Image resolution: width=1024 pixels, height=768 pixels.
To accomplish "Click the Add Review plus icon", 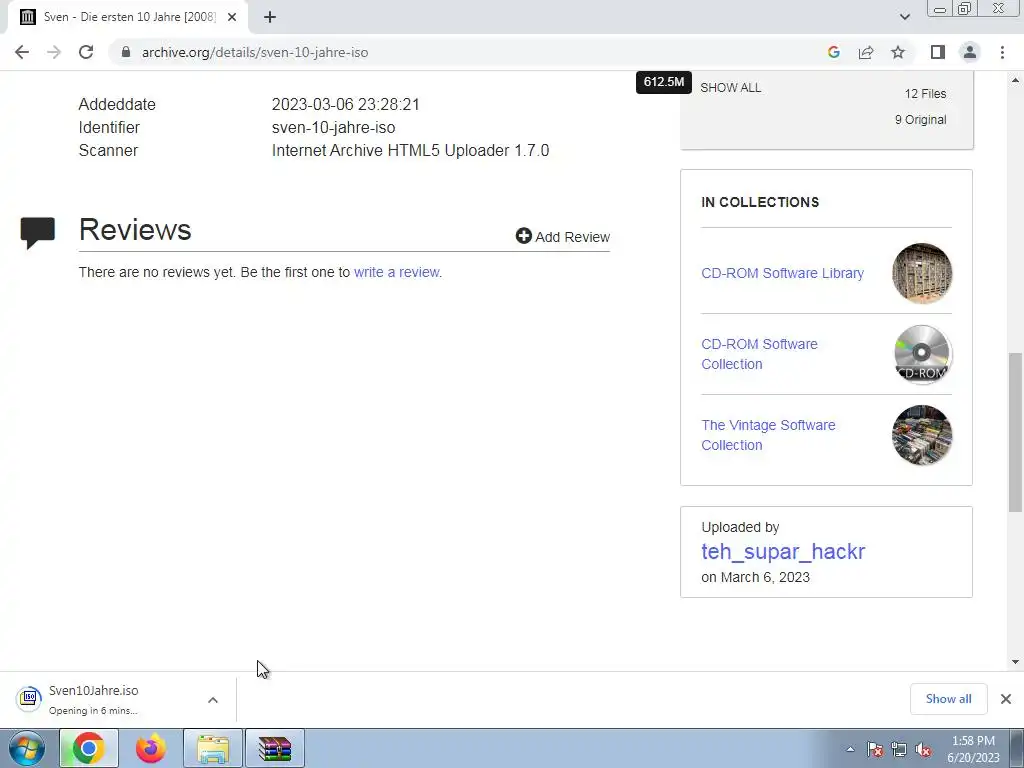I will point(524,236).
